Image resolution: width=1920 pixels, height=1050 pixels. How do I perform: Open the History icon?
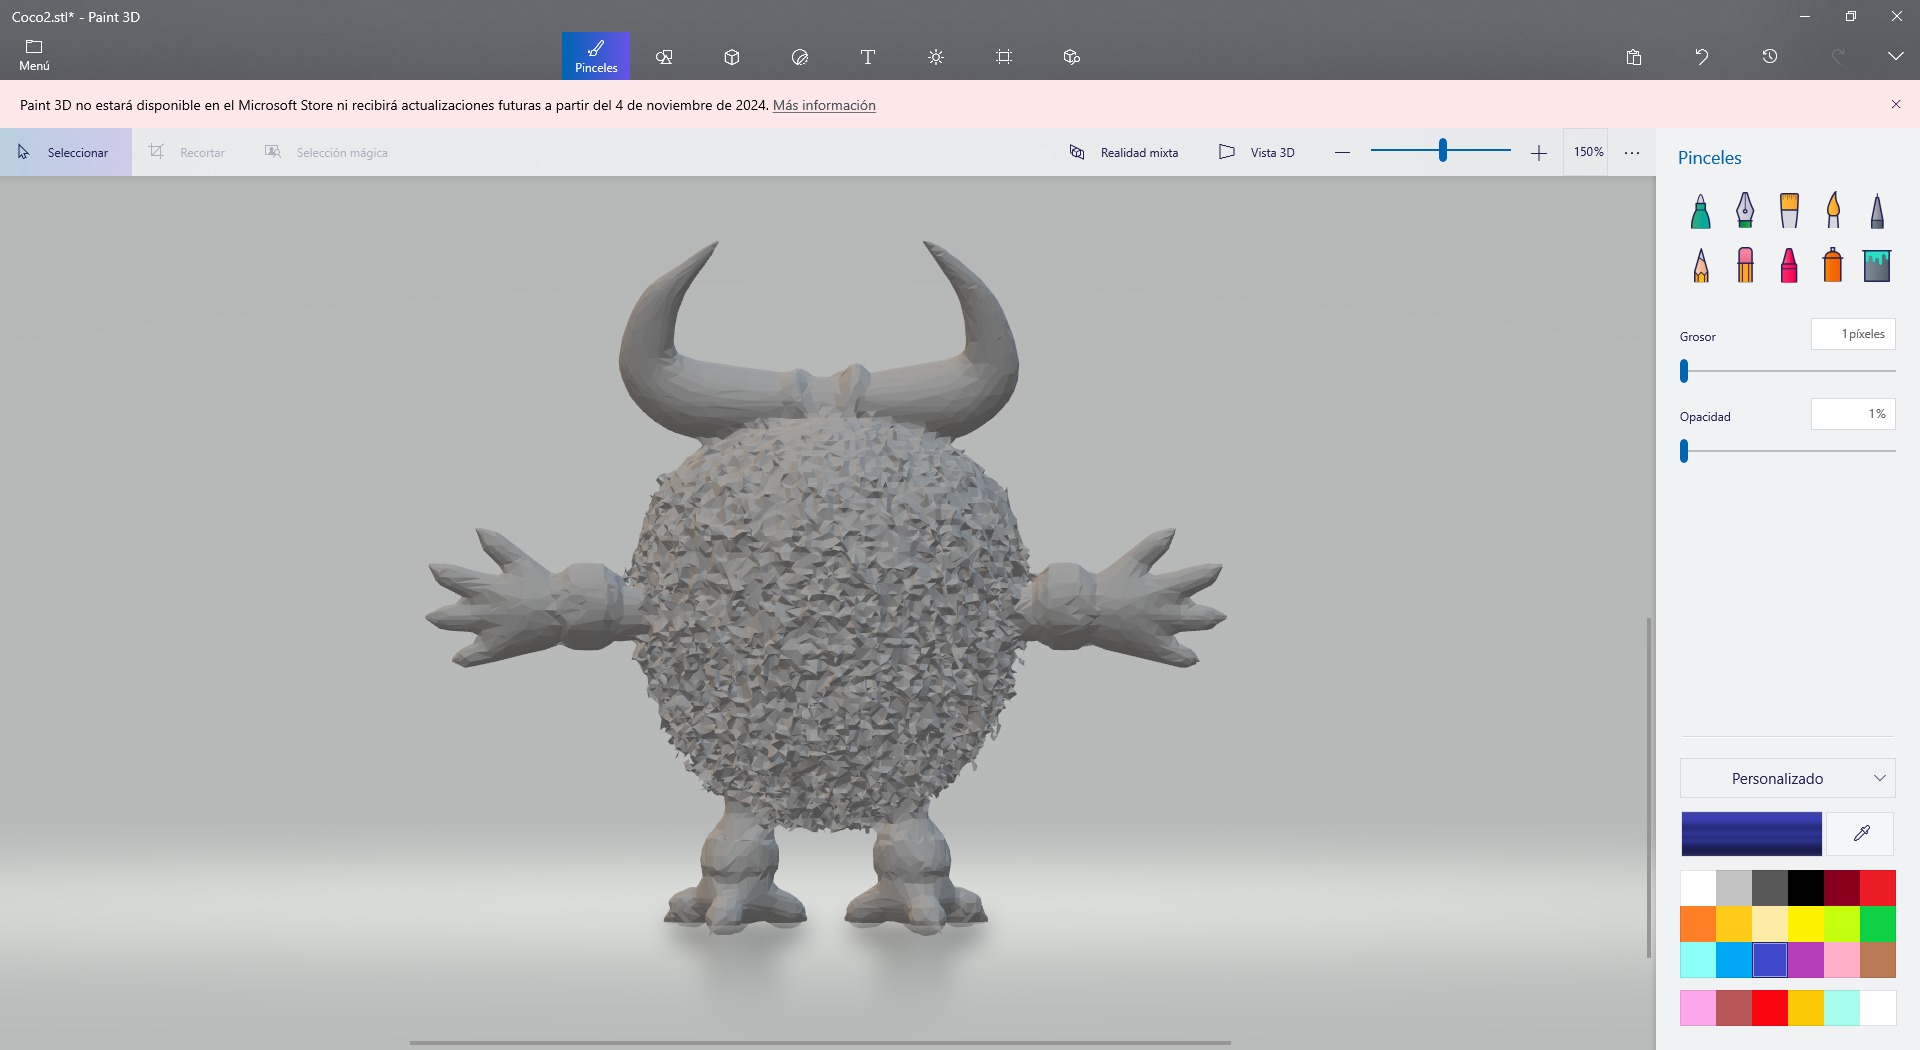[1770, 57]
